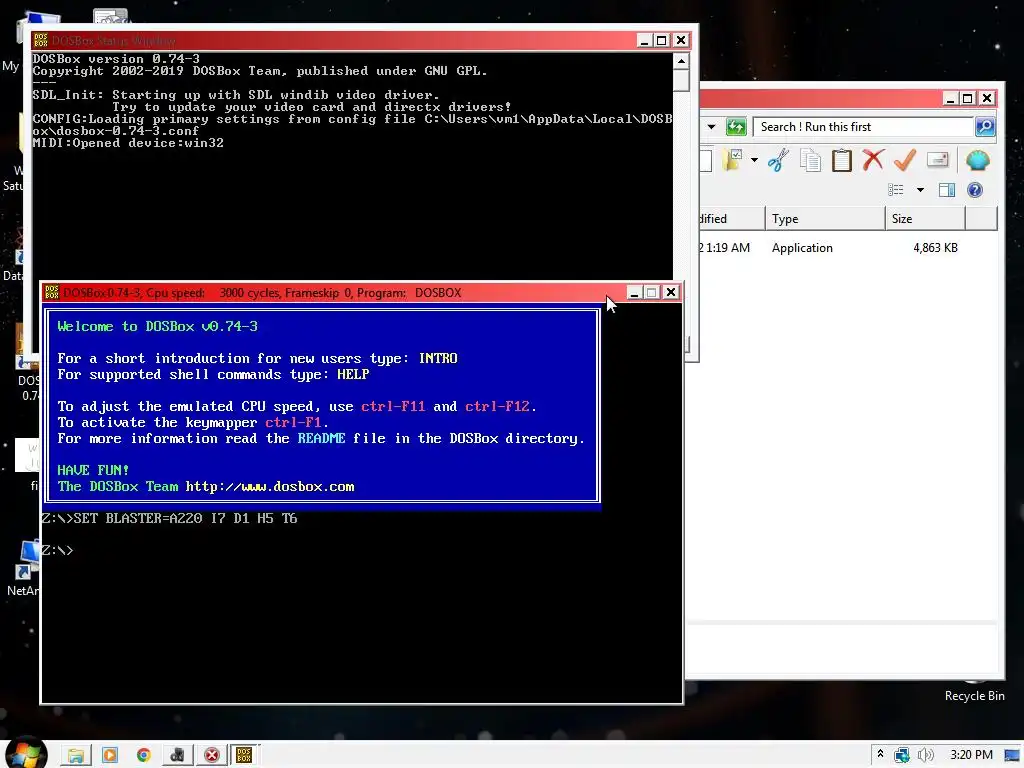Click the up arrow of Status Window scrollbar
Viewport: 1024px width, 768px height.
[x=681, y=61]
